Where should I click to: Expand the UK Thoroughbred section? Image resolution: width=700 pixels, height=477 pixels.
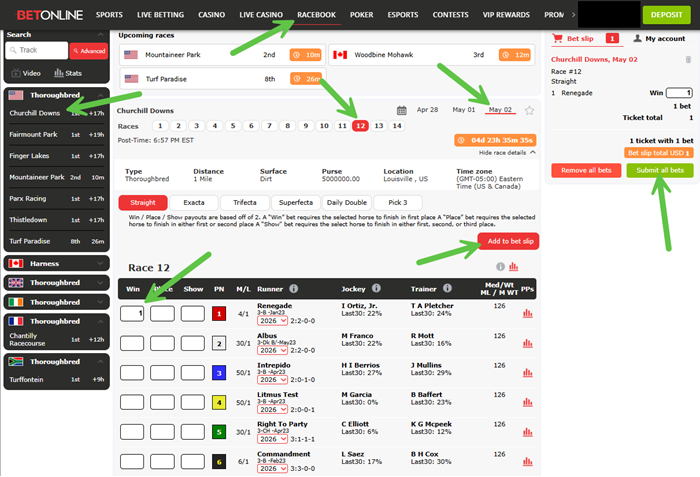coord(56,283)
